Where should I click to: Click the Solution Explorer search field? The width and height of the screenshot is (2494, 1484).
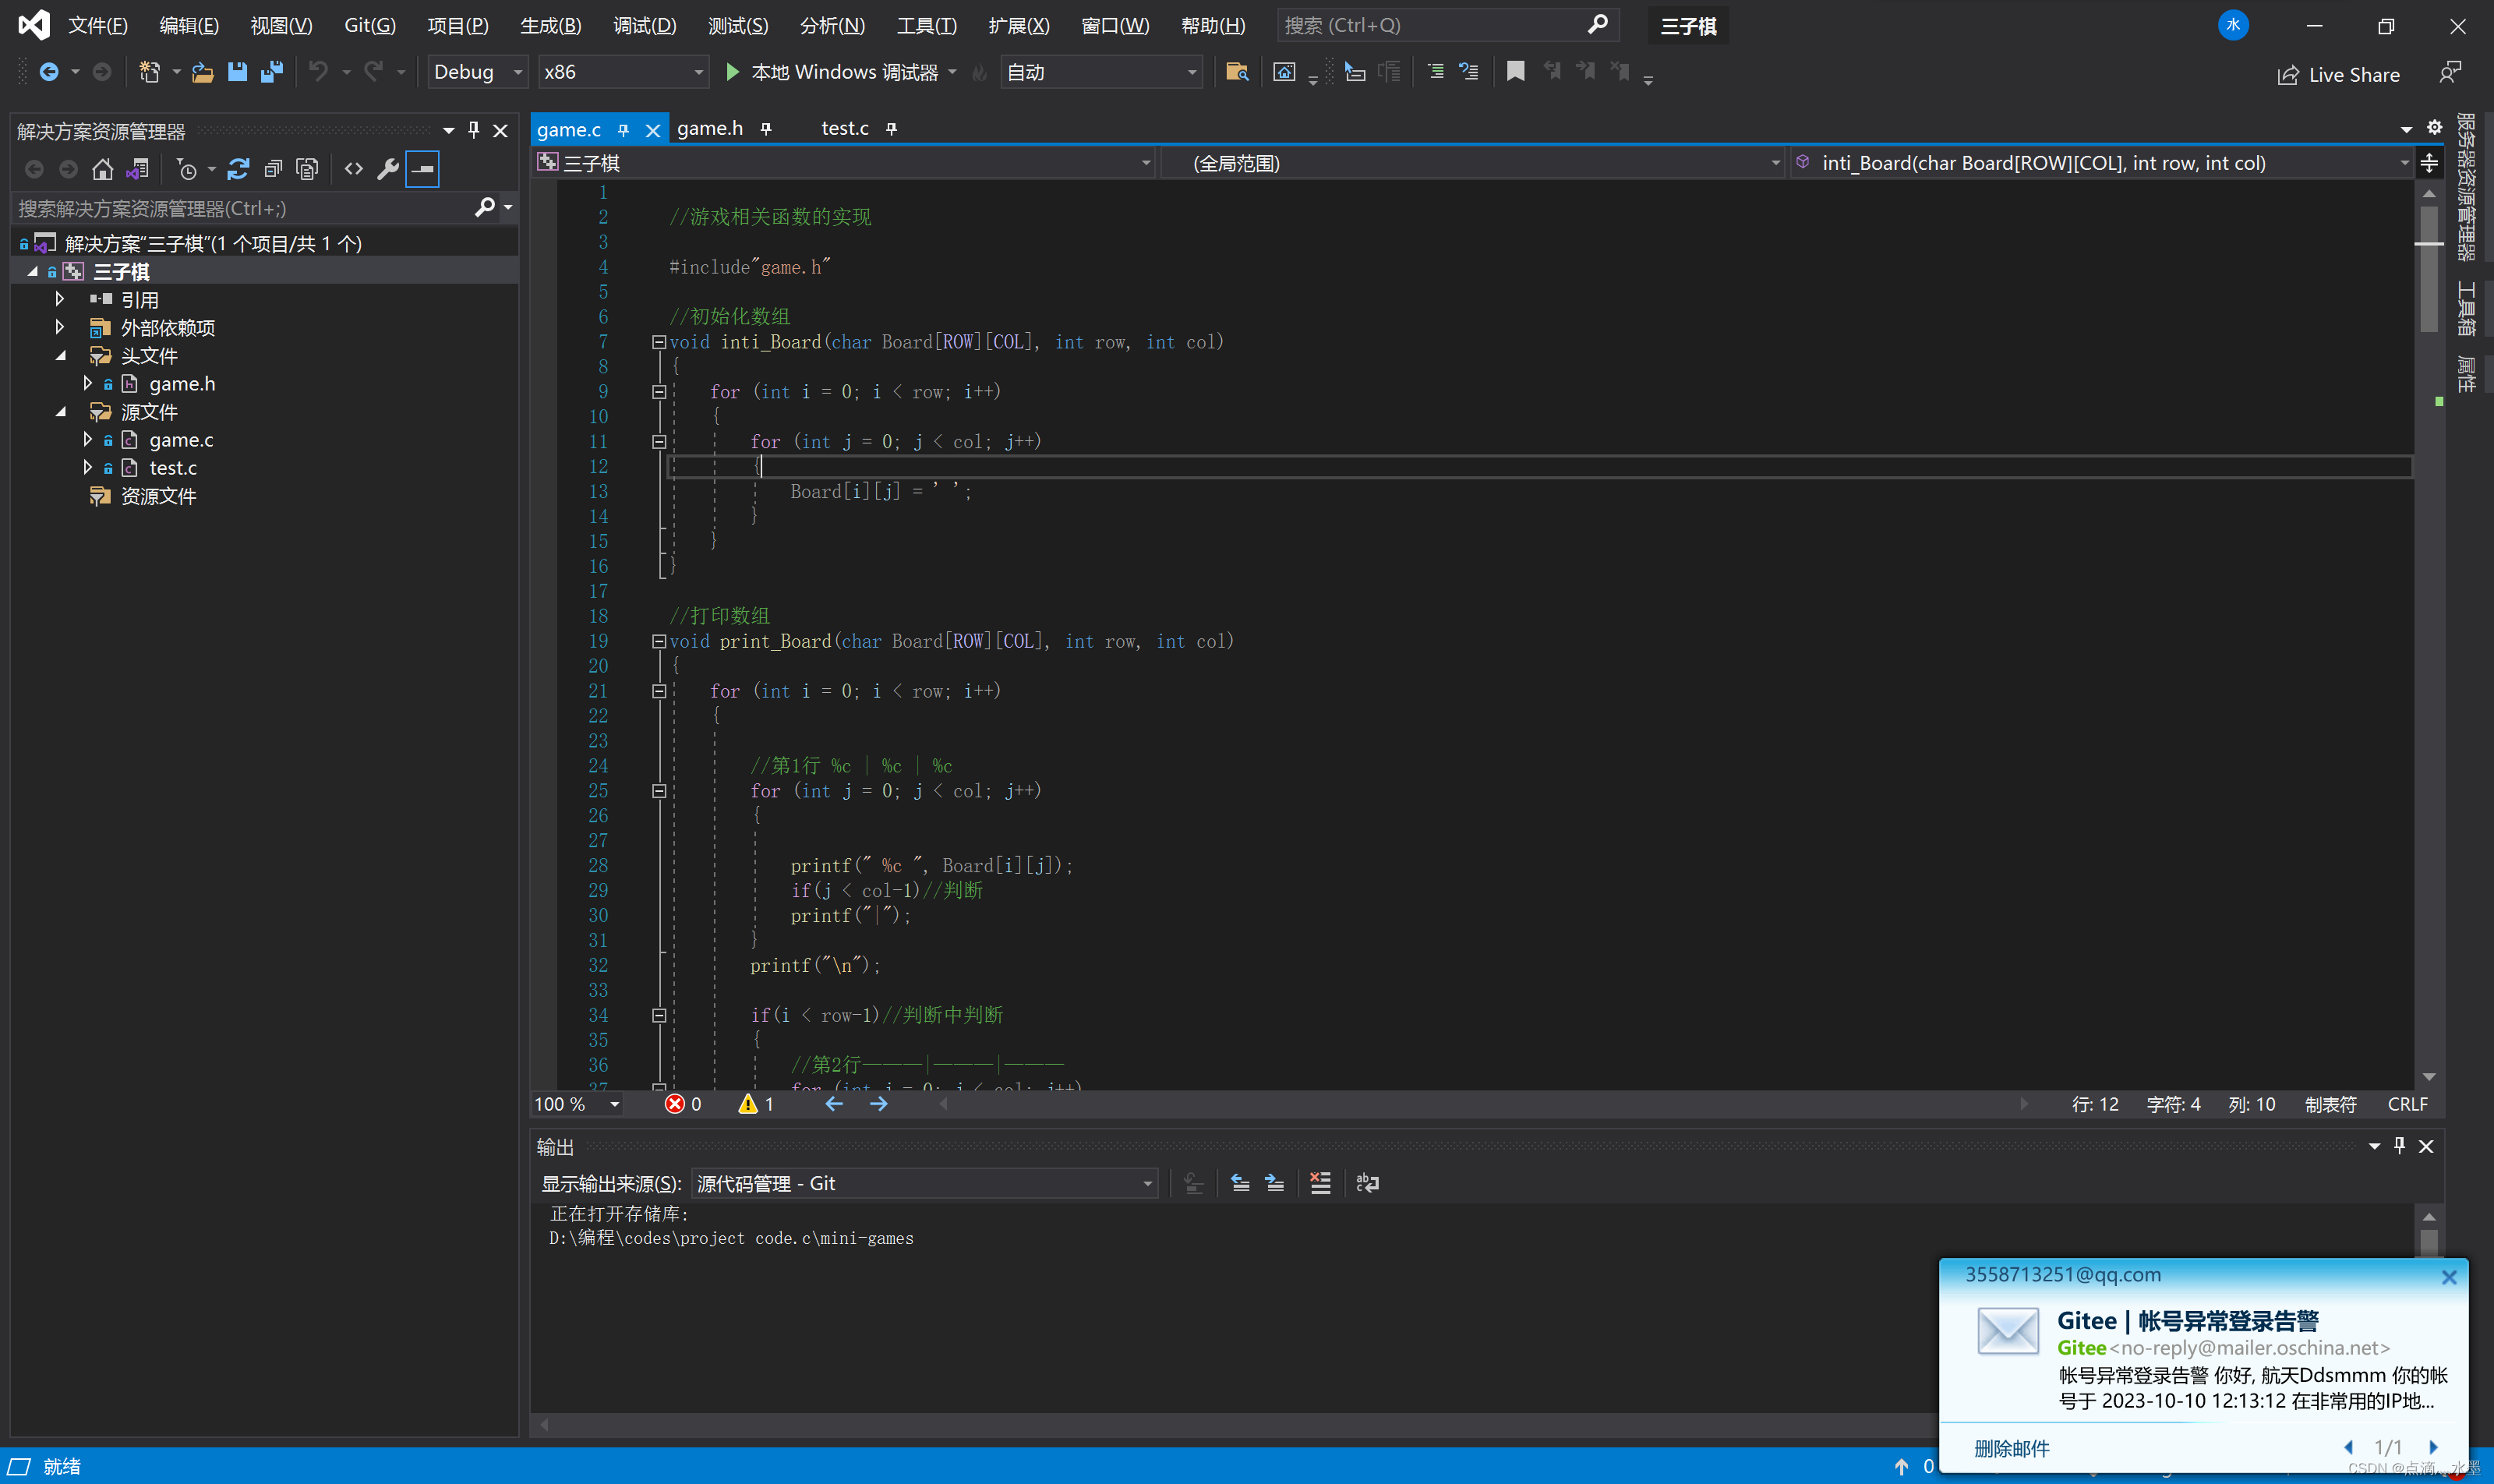click(244, 208)
